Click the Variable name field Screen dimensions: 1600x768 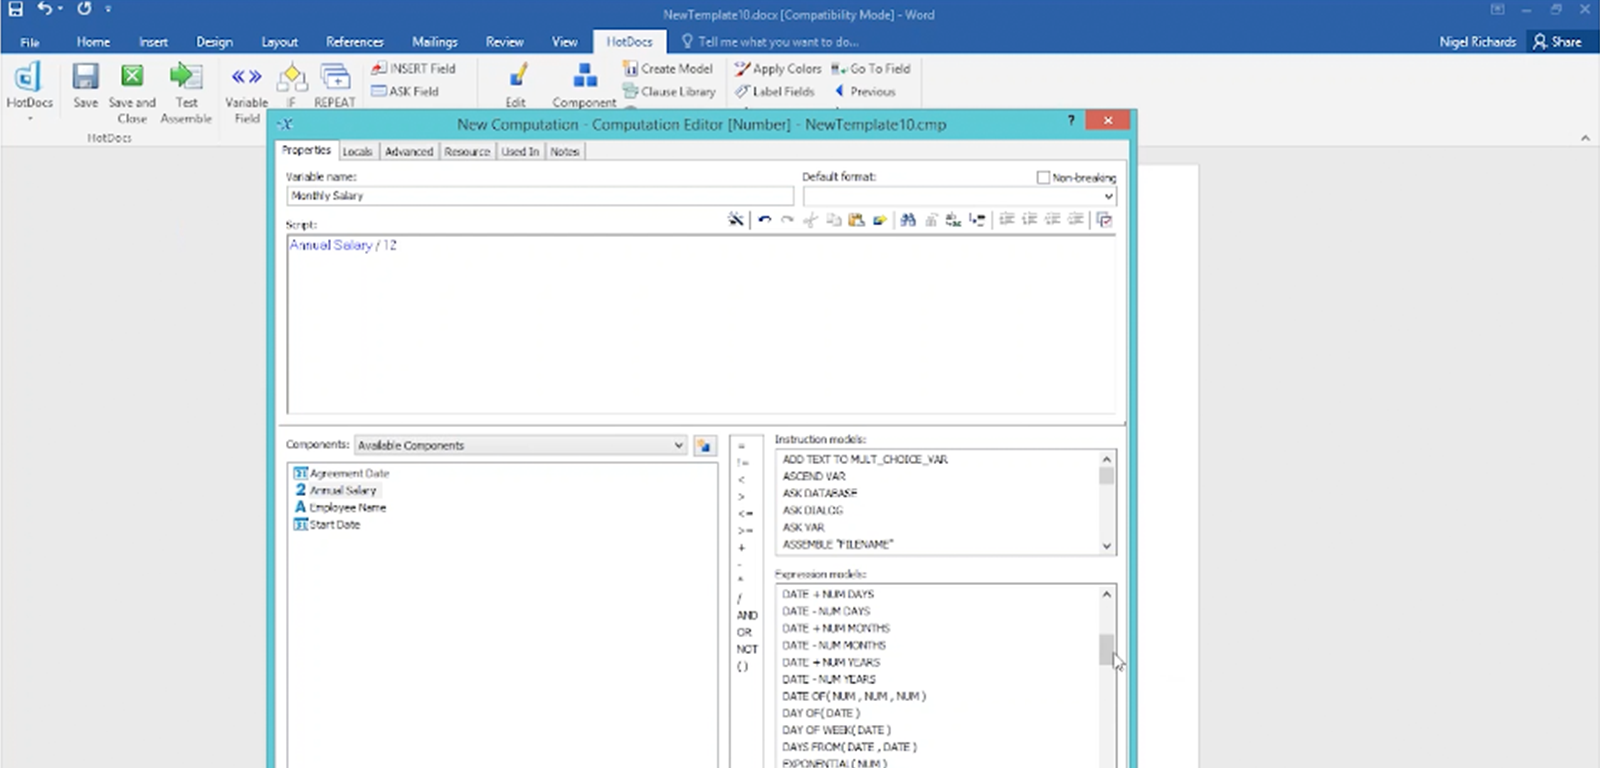(540, 196)
